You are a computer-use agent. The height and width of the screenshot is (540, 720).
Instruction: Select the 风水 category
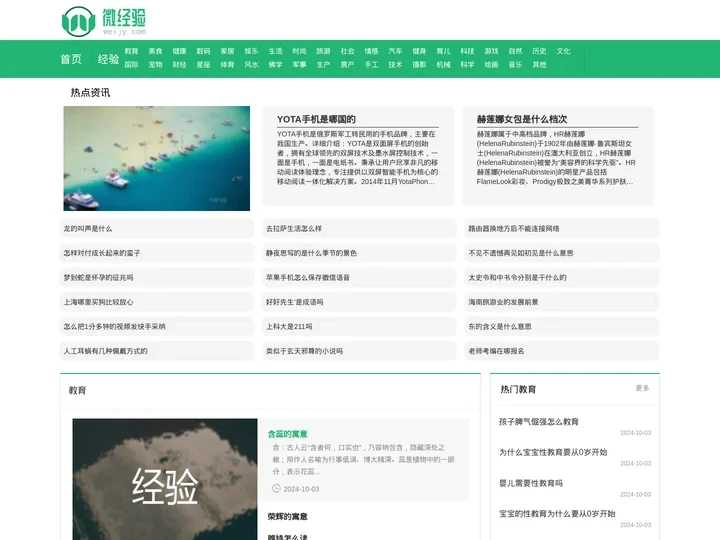click(x=251, y=65)
